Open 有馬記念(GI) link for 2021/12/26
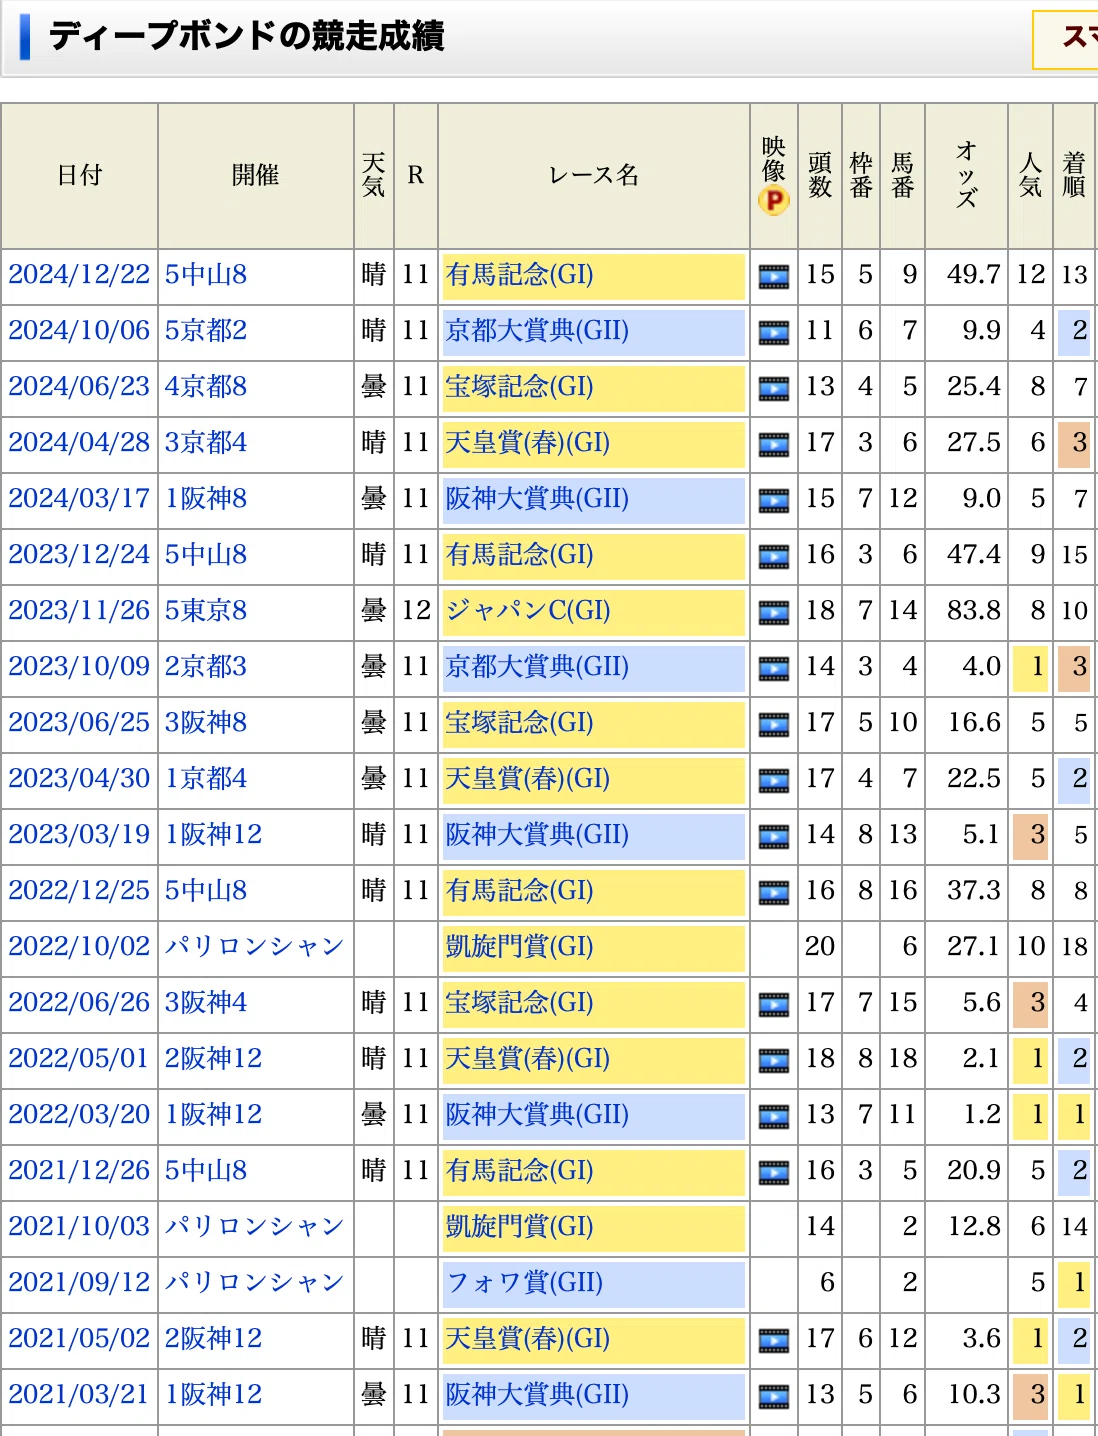 pos(520,1171)
